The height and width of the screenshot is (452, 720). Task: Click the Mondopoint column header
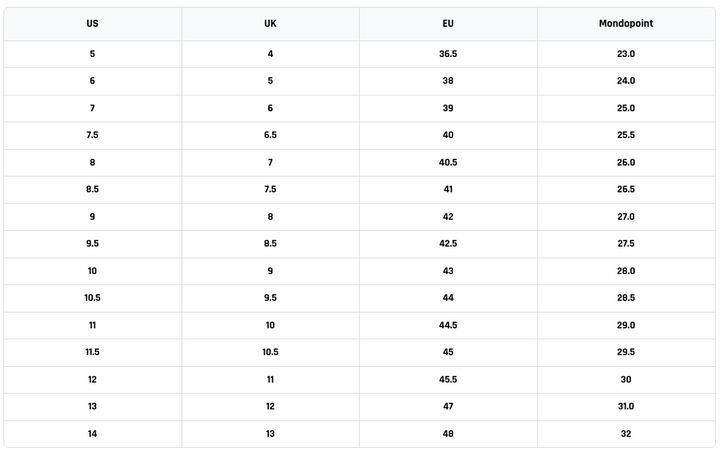click(x=626, y=23)
